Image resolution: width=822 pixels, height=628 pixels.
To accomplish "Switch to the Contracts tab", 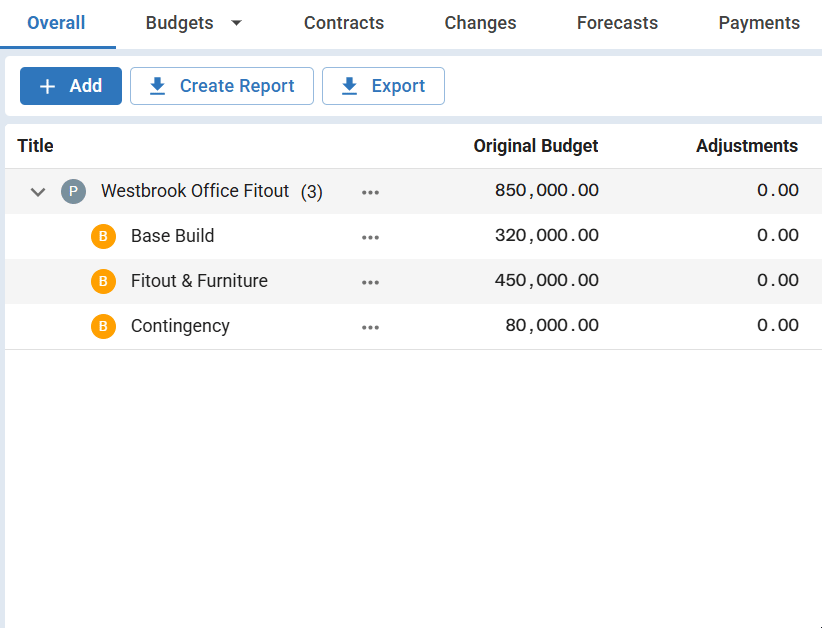I will [344, 23].
